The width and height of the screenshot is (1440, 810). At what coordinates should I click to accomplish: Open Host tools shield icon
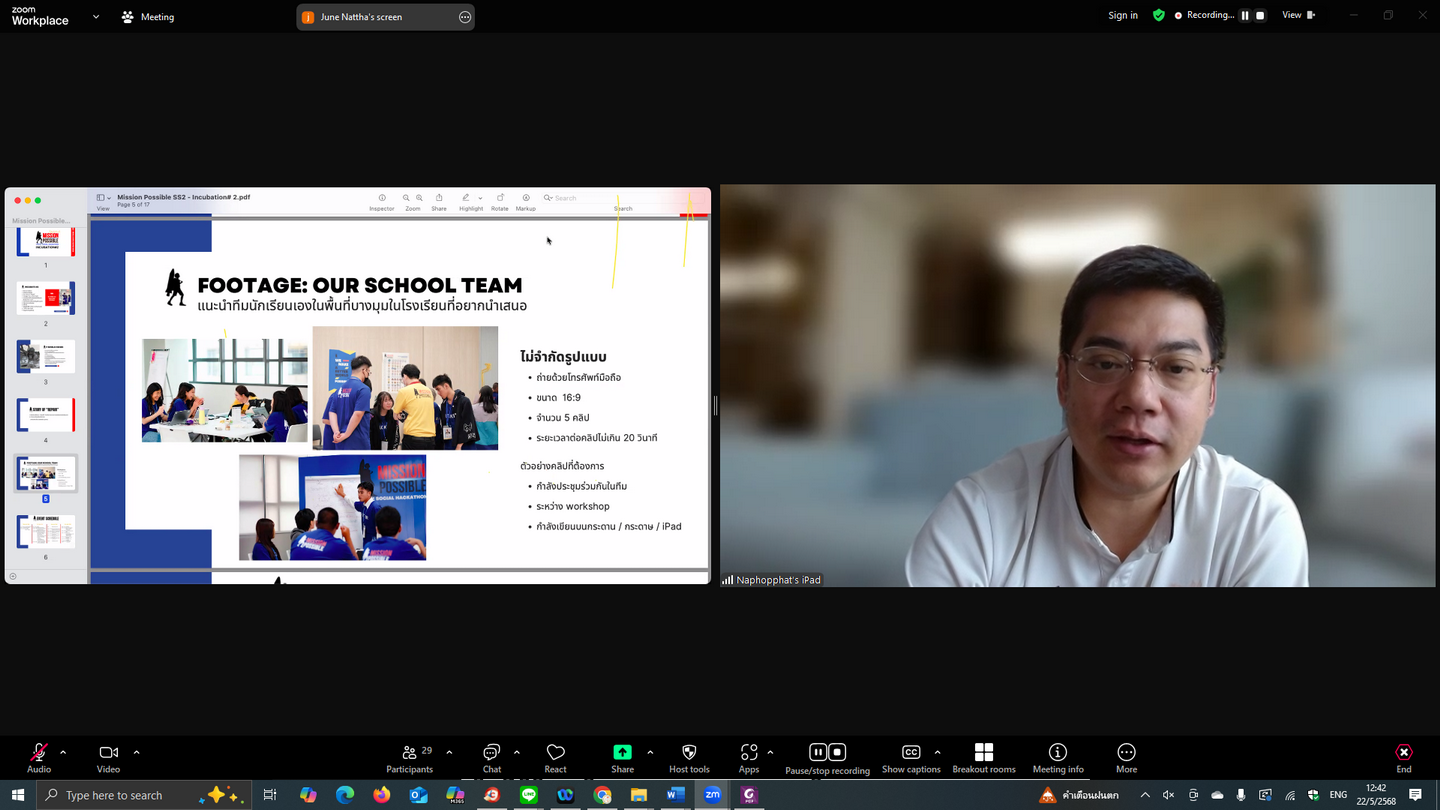(689, 757)
